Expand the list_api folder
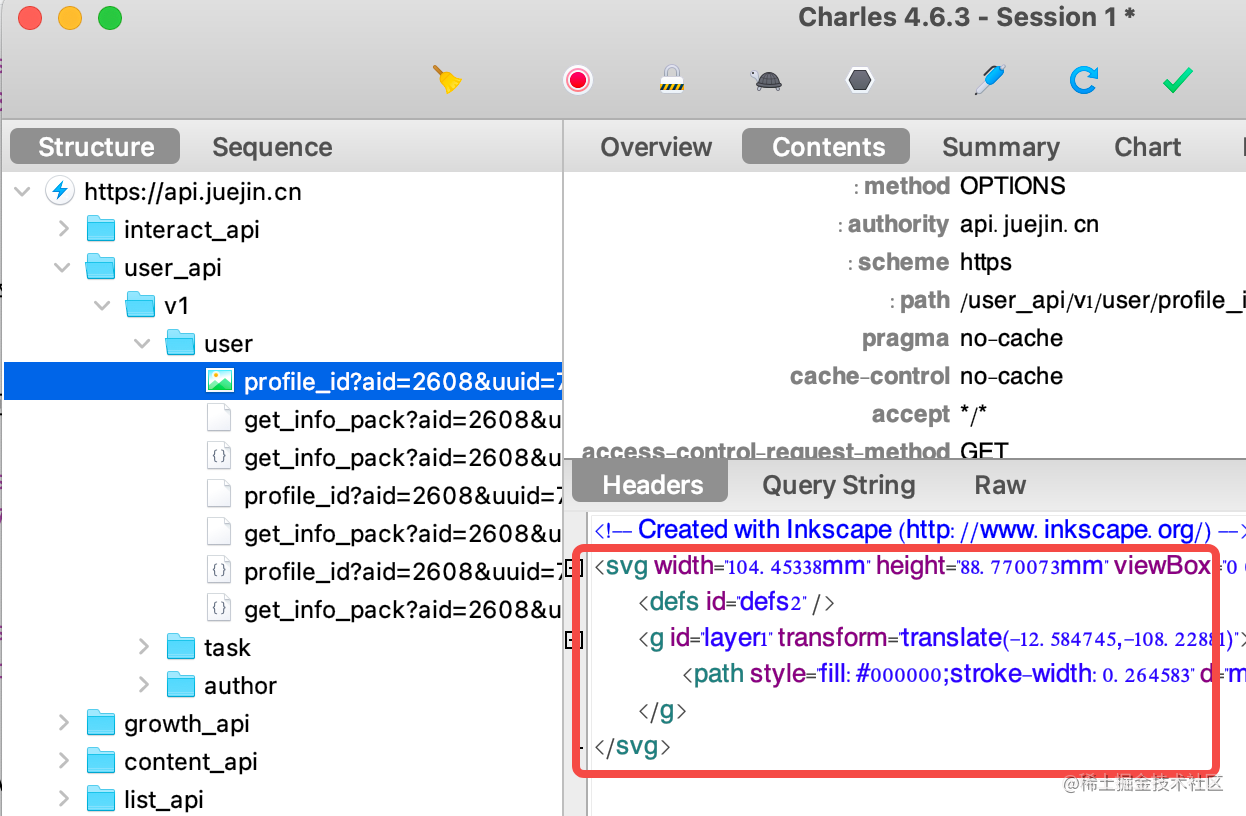The height and width of the screenshot is (816, 1246). [64, 799]
